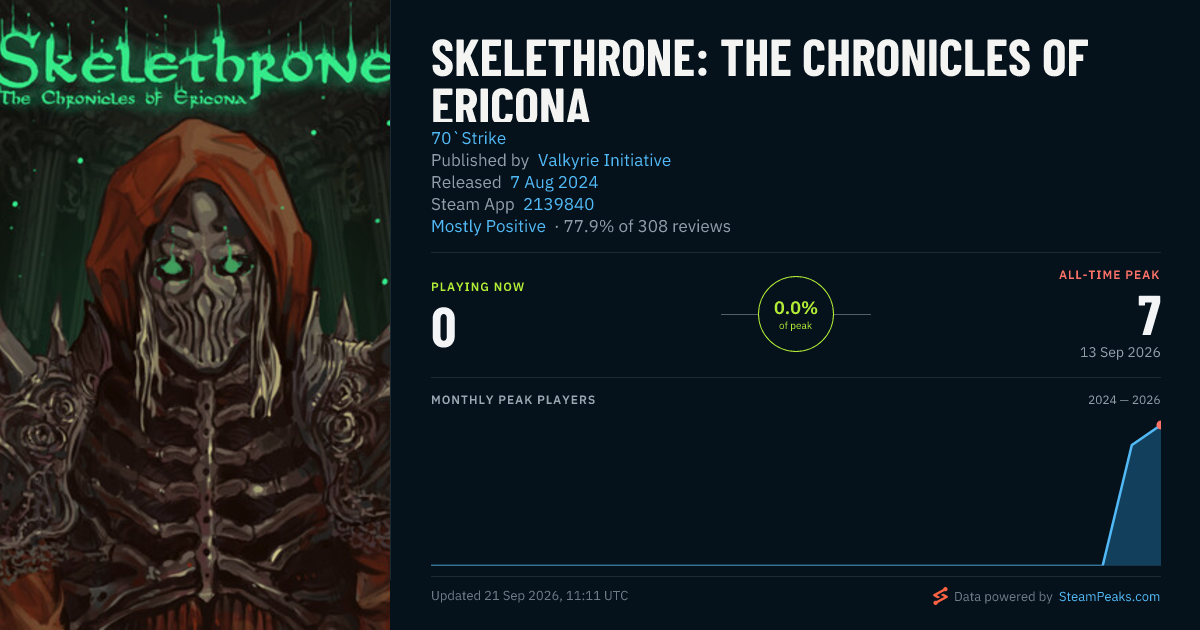Click the Monthly Peak Players label
1200x630 pixels.
pyautogui.click(x=513, y=400)
